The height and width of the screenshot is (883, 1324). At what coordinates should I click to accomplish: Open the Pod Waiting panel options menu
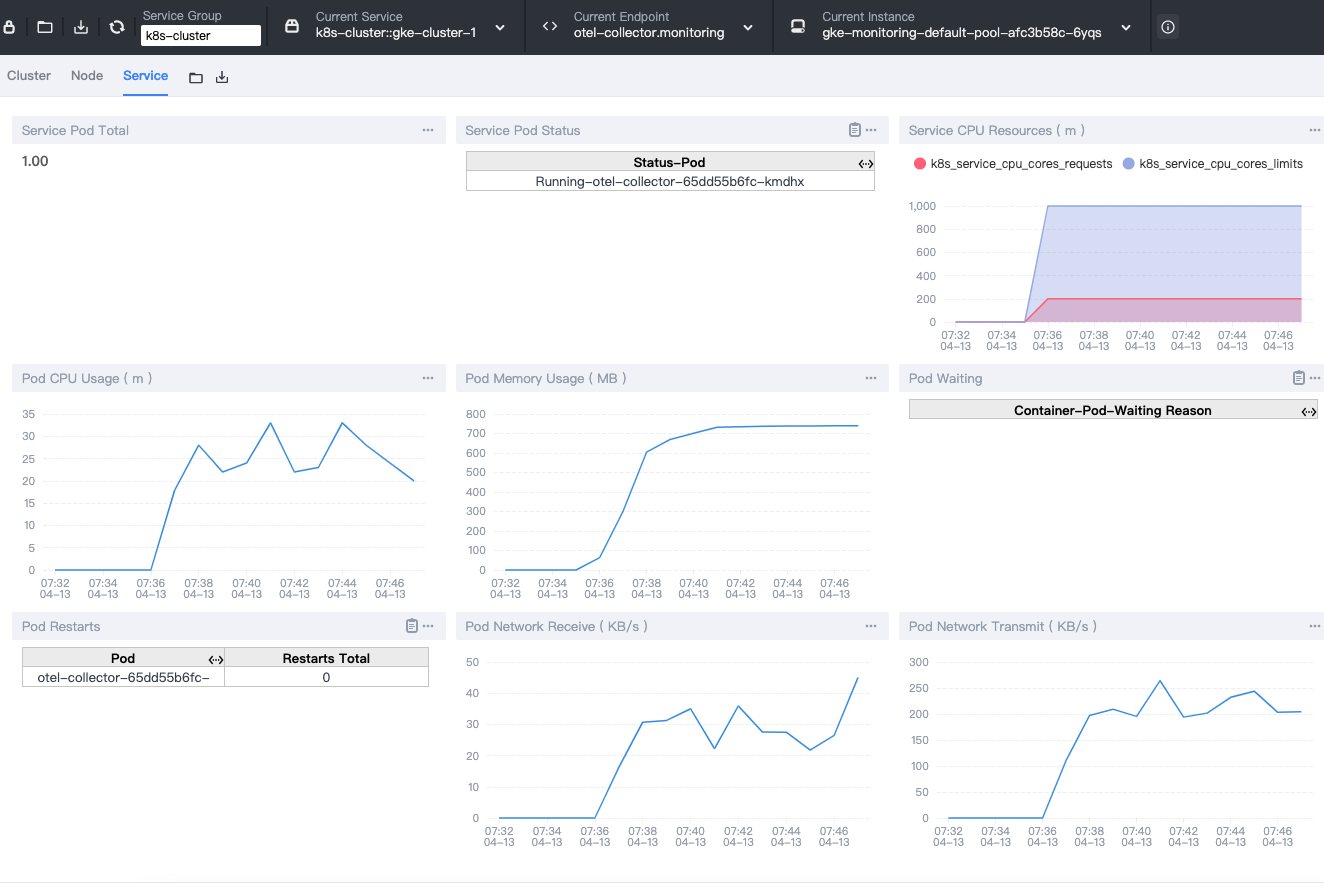coord(1315,378)
